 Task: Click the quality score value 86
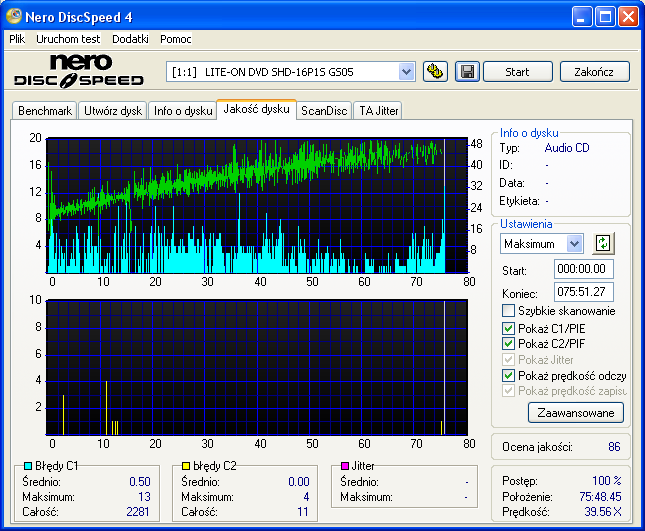[614, 447]
